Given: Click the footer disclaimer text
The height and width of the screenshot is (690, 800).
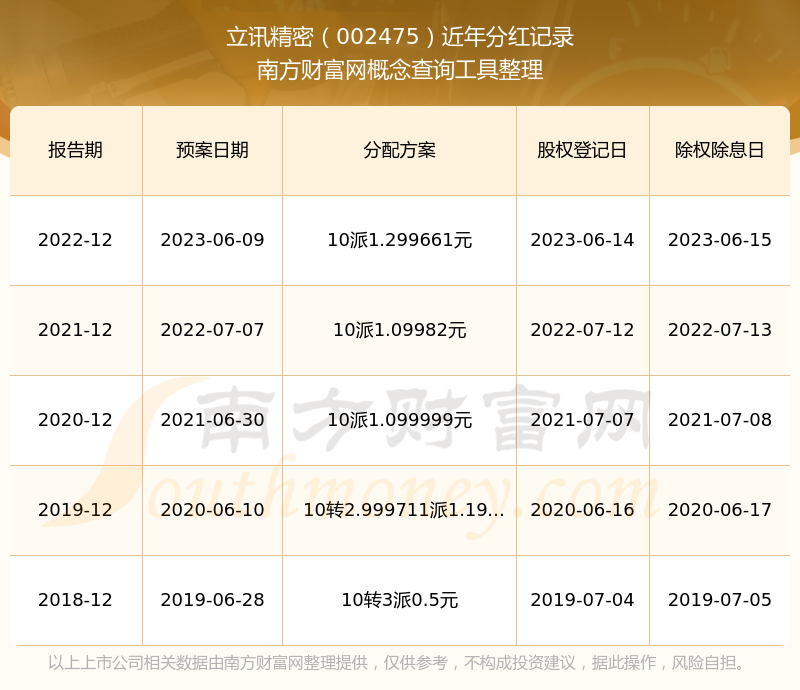Looking at the screenshot, I should point(397,662).
